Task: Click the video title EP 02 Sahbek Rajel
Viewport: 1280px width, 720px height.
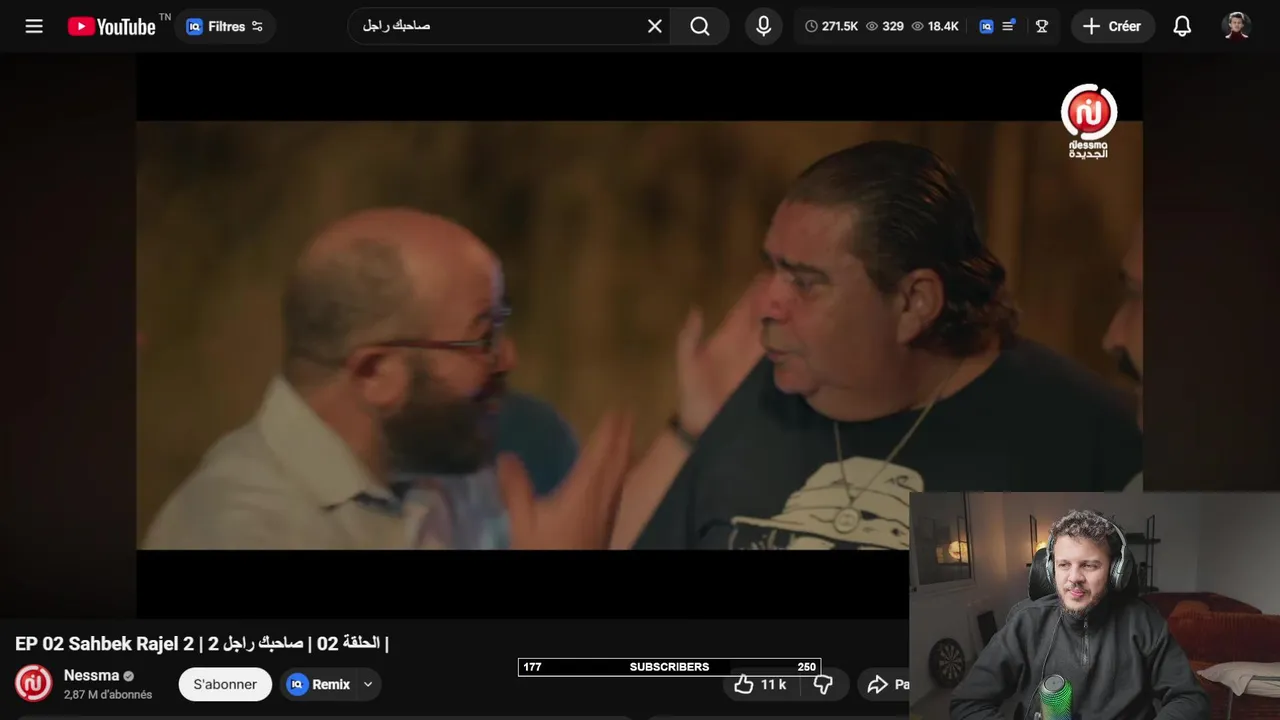Action: pyautogui.click(x=202, y=643)
